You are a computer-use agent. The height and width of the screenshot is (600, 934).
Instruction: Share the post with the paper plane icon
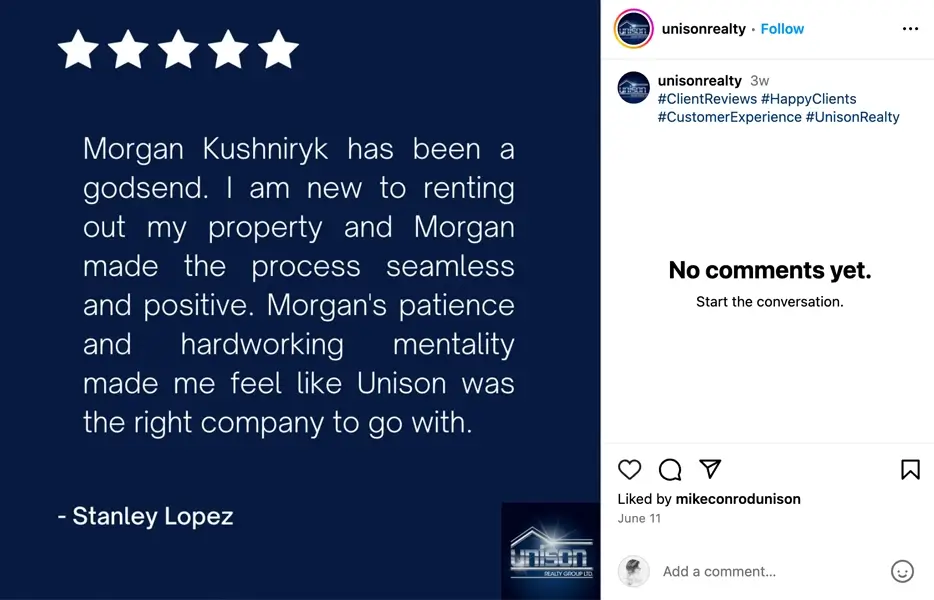(710, 469)
